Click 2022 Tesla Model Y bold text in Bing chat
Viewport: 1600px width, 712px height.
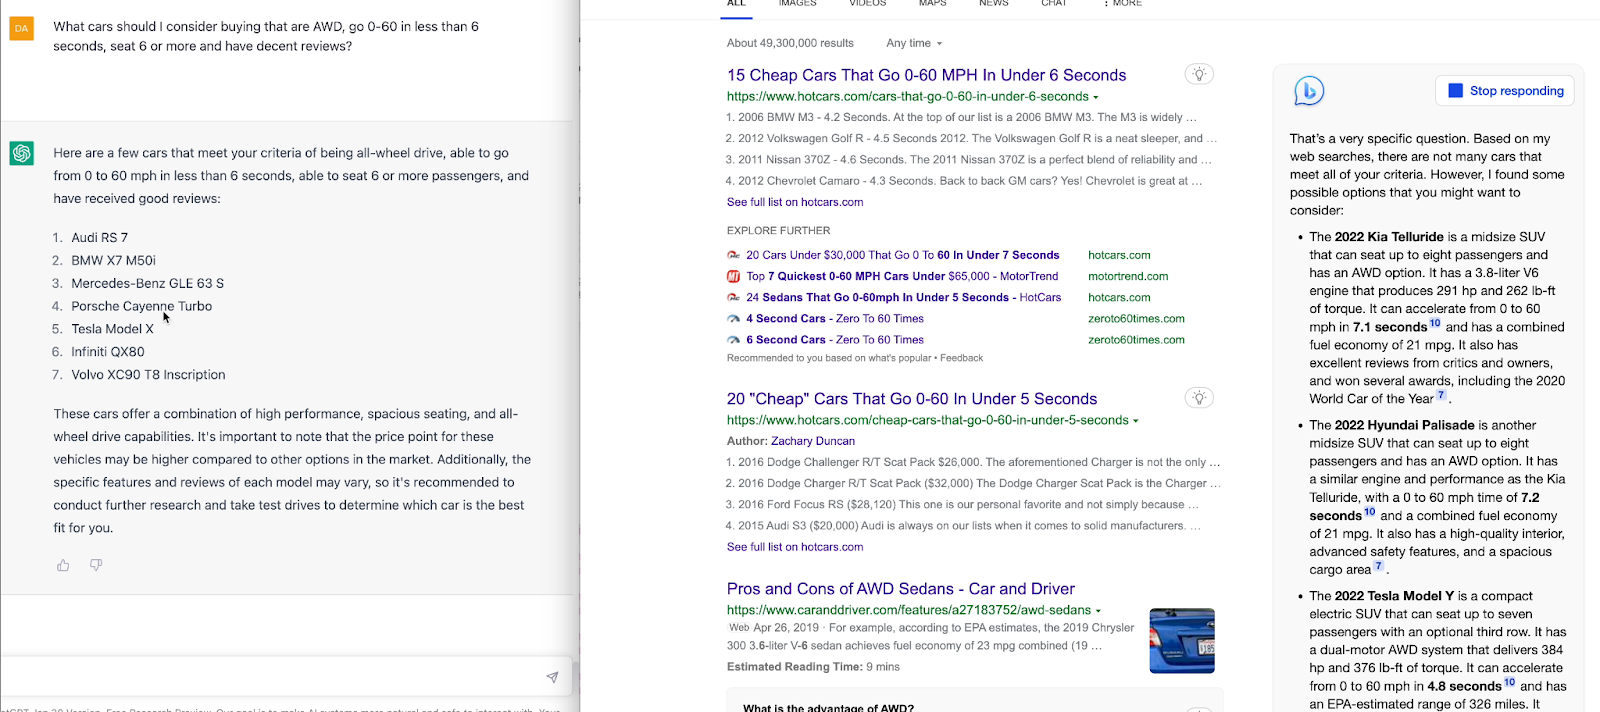coord(1394,596)
